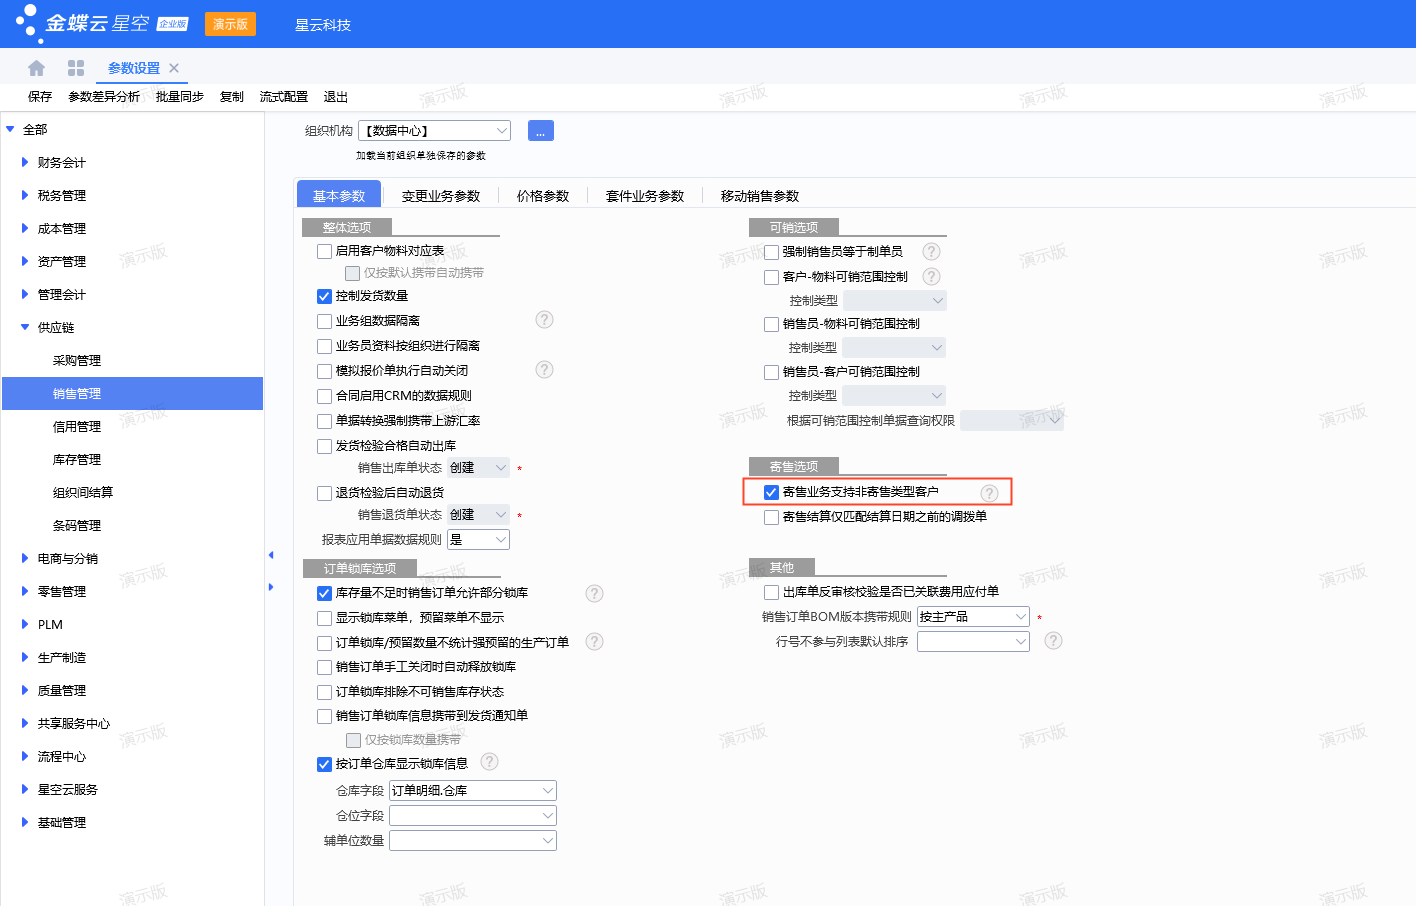Click 参数差异分析 in the toolbar
Viewport: 1416px width, 906px height.
coord(104,97)
